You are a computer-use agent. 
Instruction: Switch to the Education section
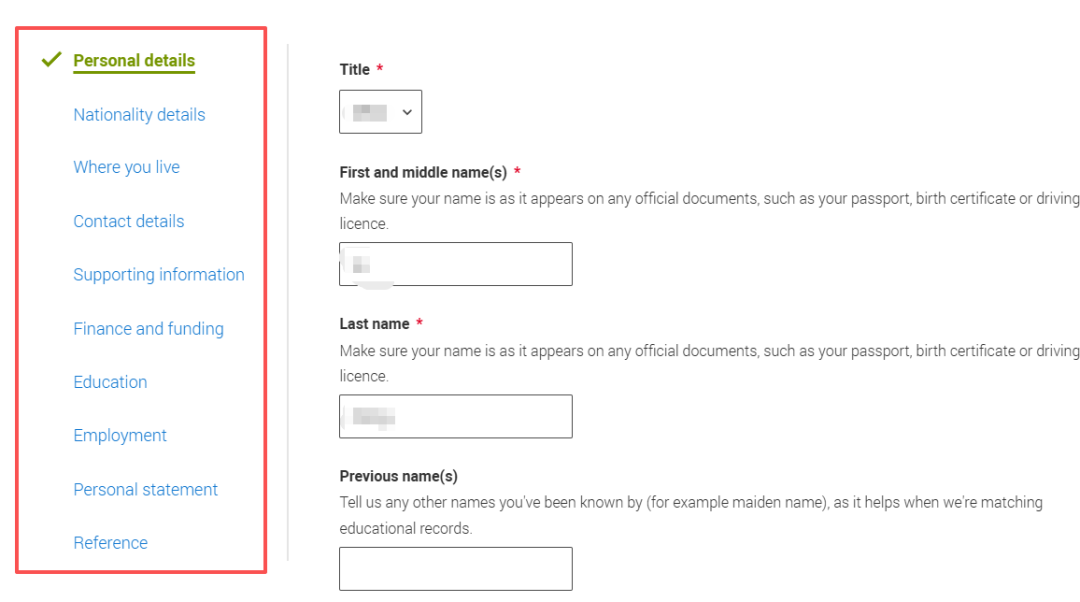pos(110,382)
